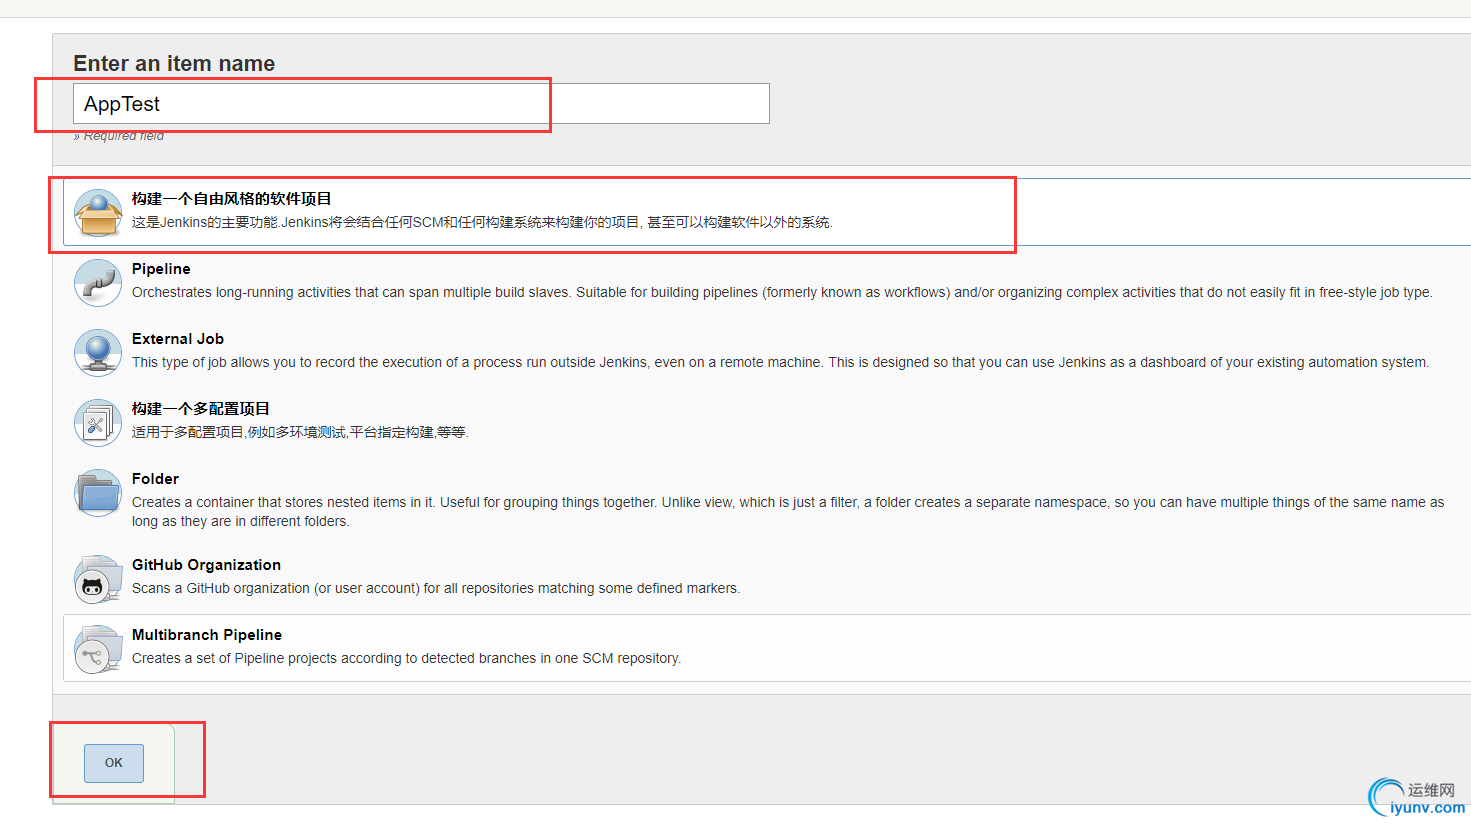Choose the Multibranch Pipeline title
Screen dimensions: 1471x824
[207, 635]
